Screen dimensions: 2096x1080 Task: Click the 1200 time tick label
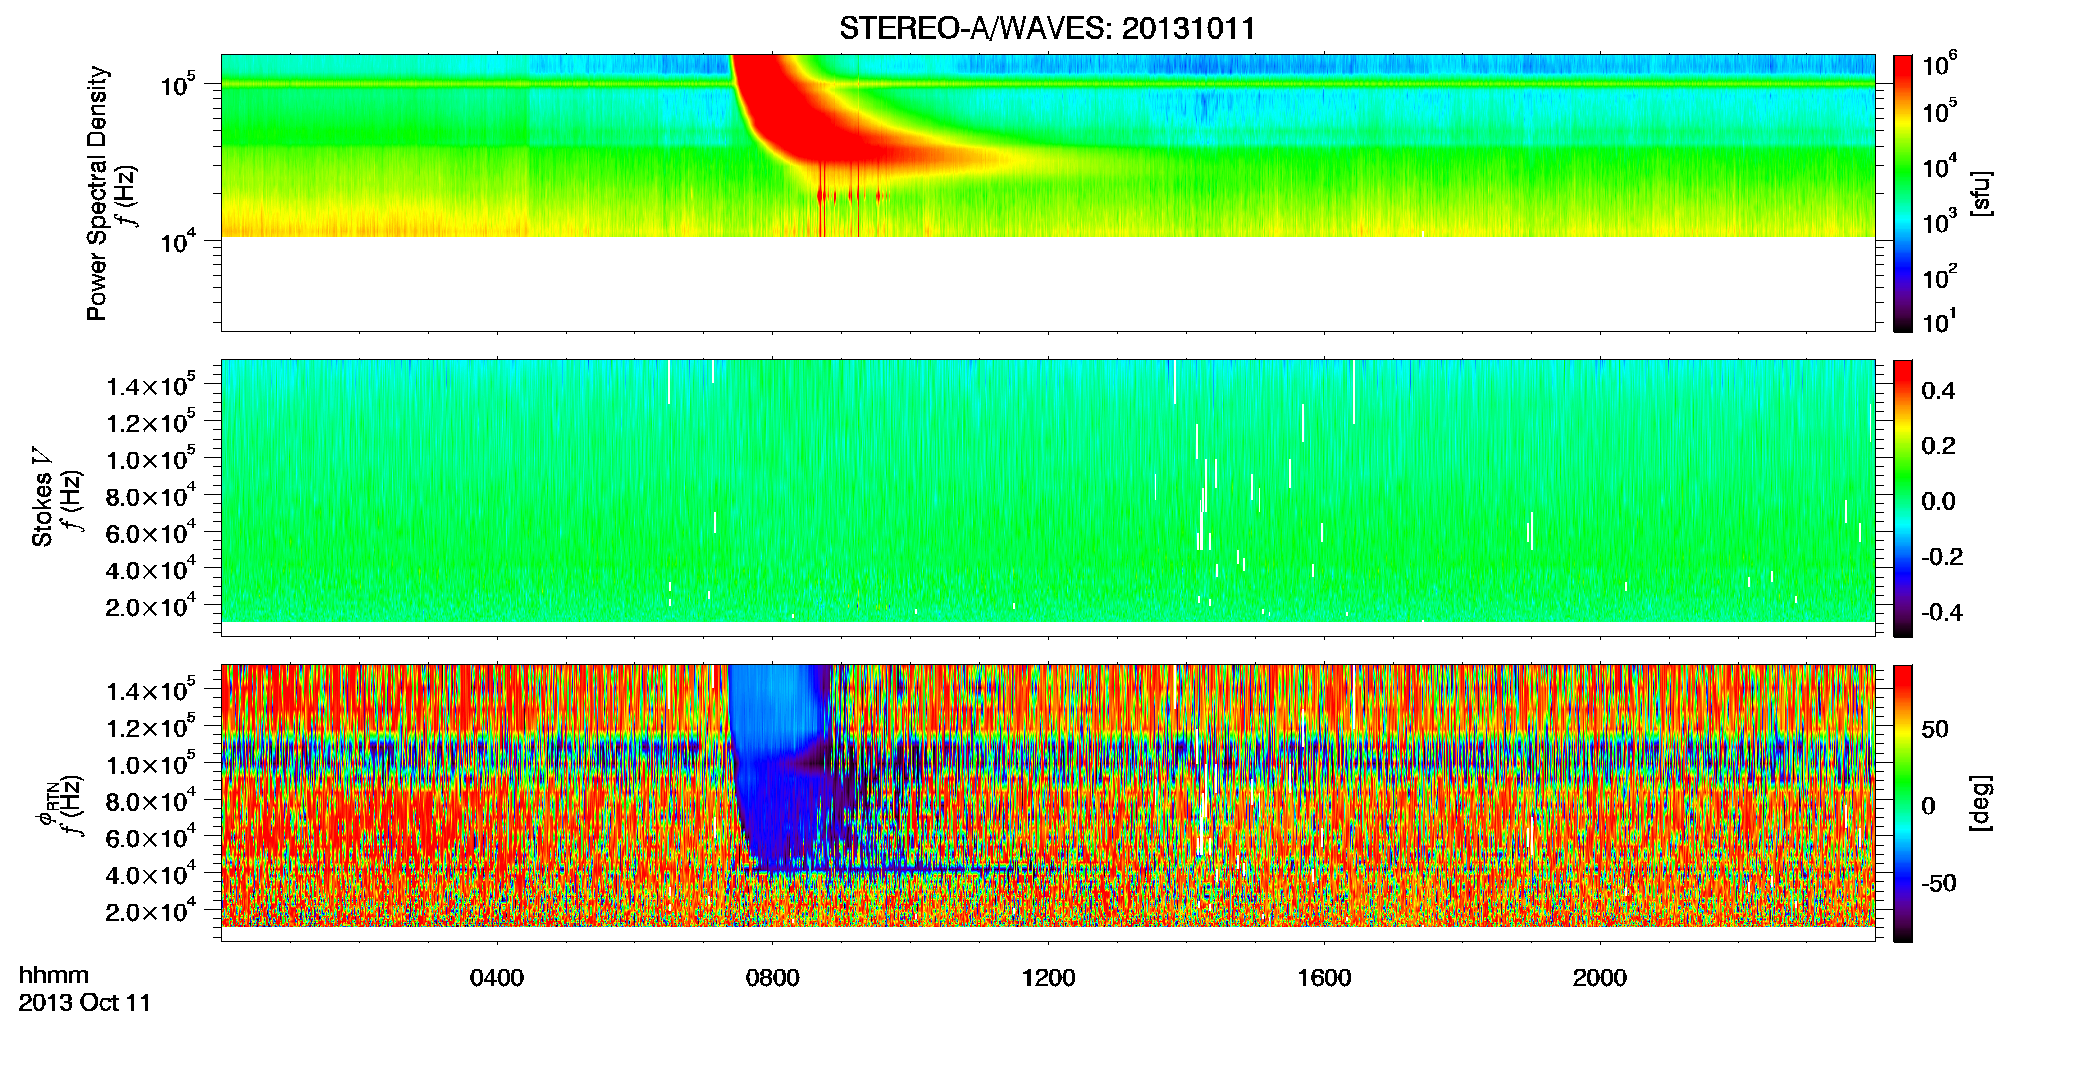(1048, 978)
